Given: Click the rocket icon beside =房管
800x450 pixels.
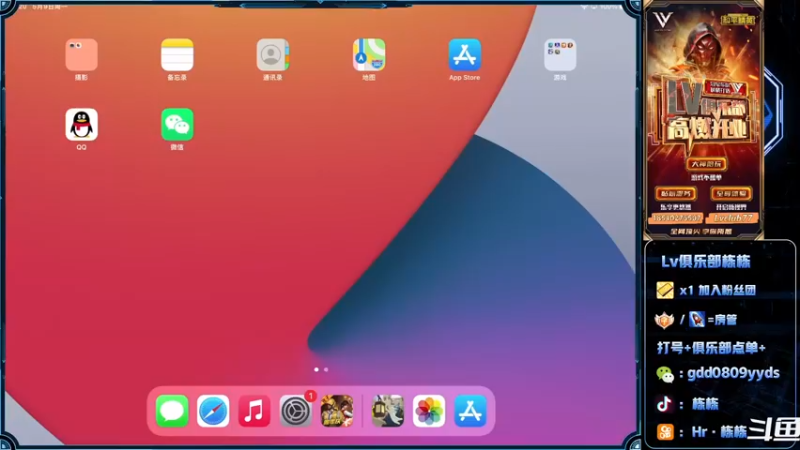Looking at the screenshot, I should click(696, 319).
